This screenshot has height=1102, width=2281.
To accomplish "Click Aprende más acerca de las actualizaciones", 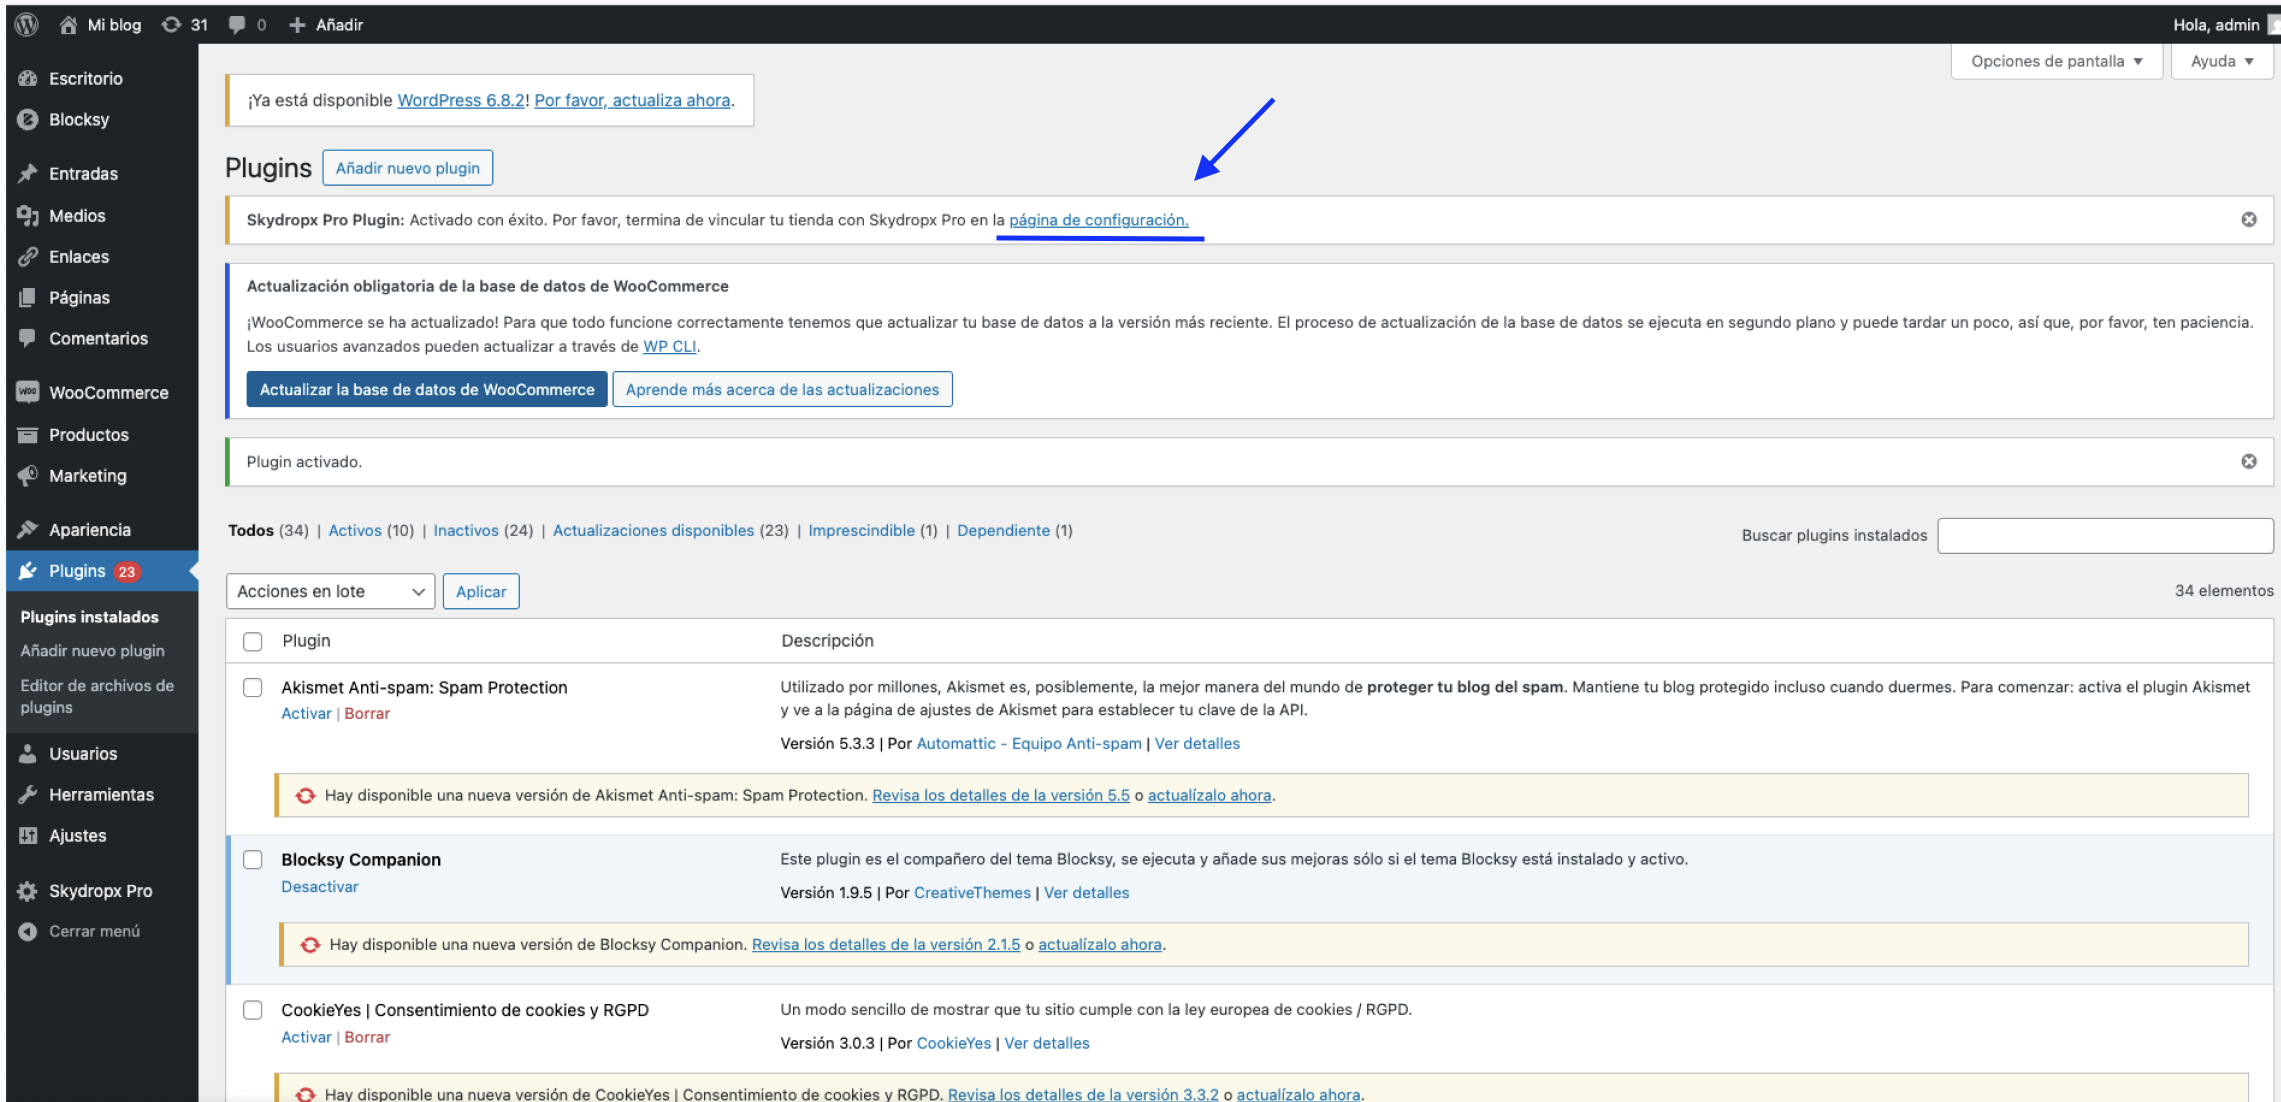I will point(782,389).
